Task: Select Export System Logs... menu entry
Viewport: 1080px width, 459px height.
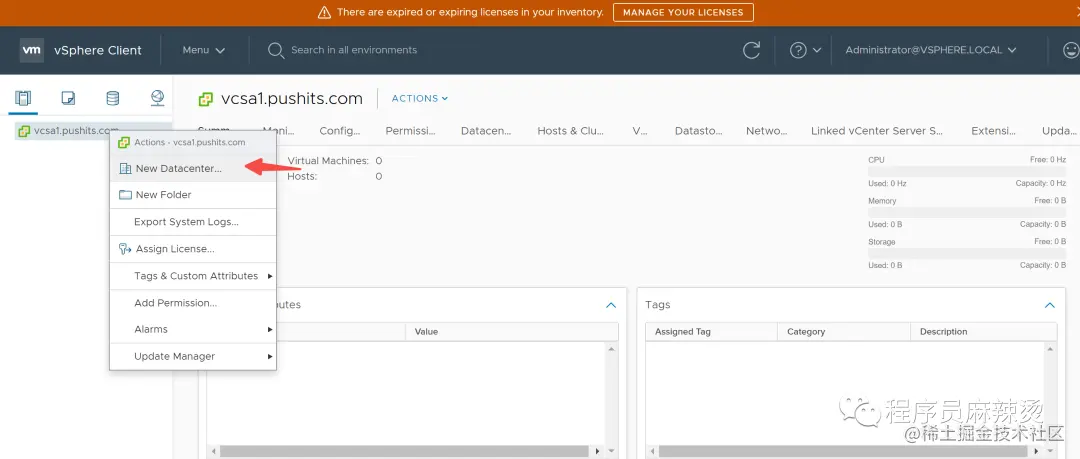Action: 193,222
